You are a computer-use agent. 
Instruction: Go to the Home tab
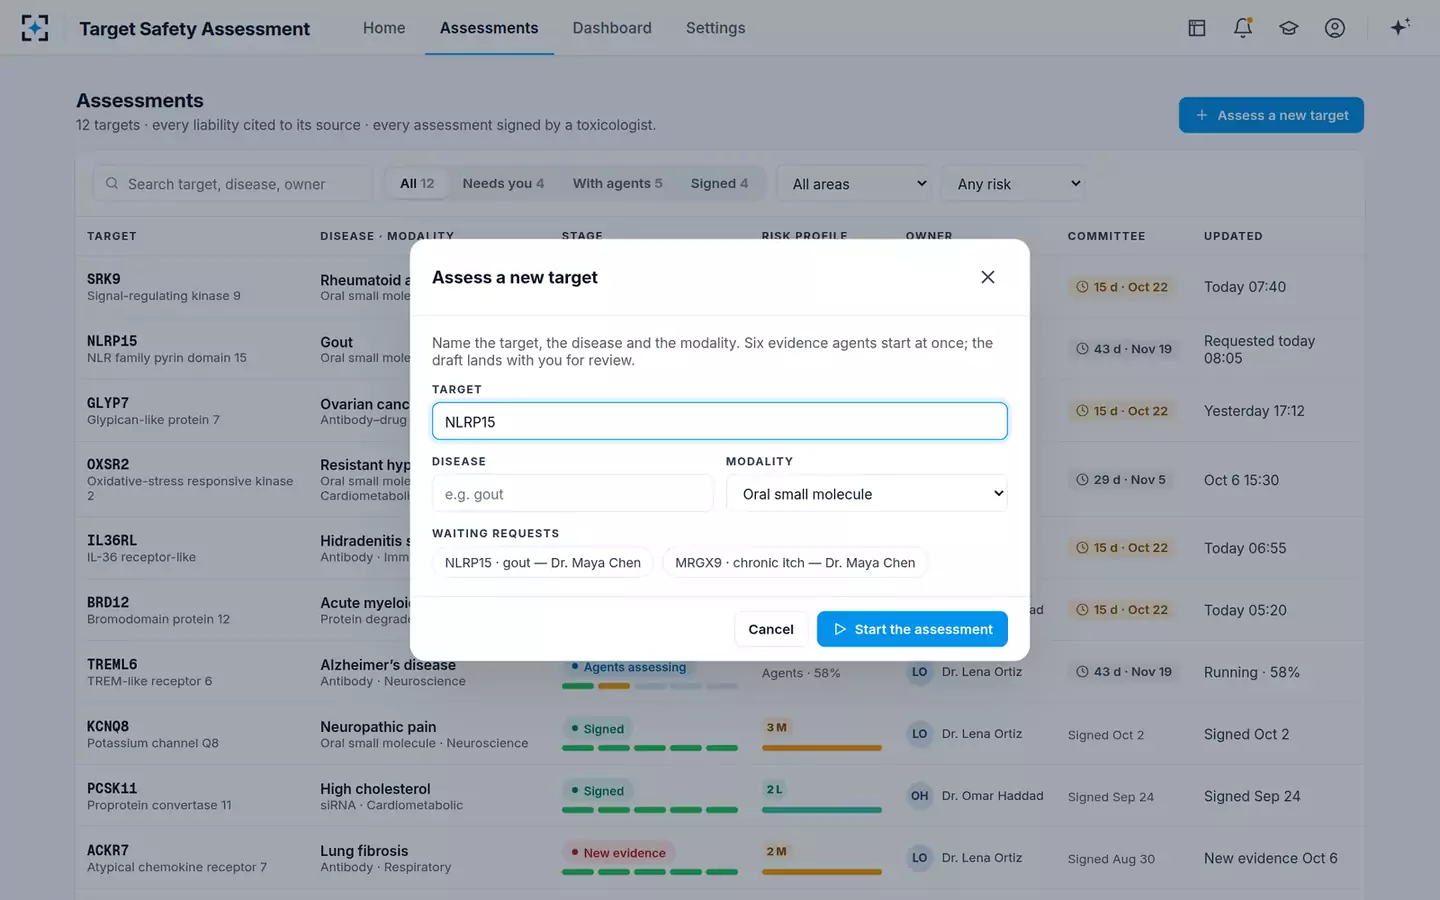tap(384, 28)
